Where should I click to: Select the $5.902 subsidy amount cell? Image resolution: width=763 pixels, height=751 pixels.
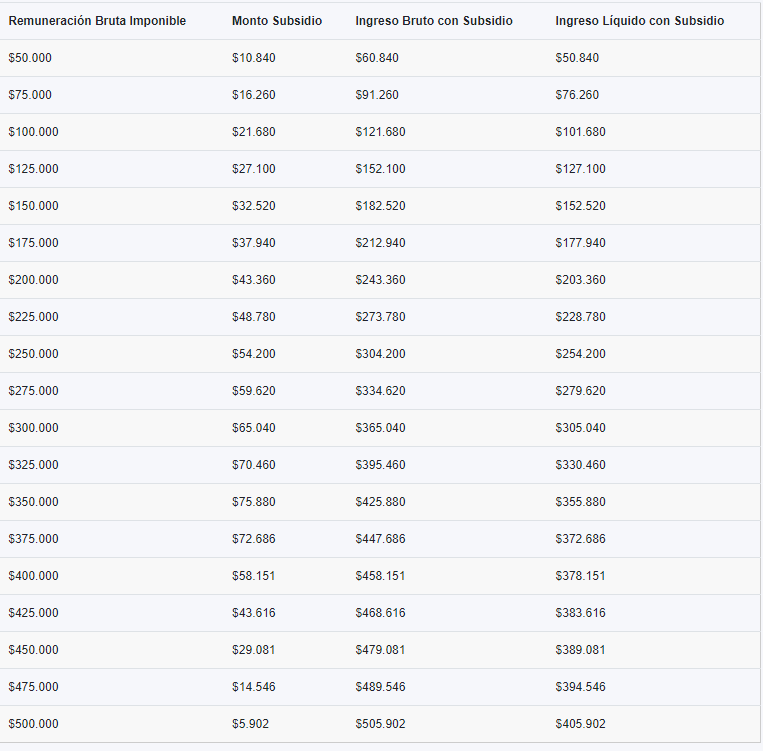[x=250, y=724]
